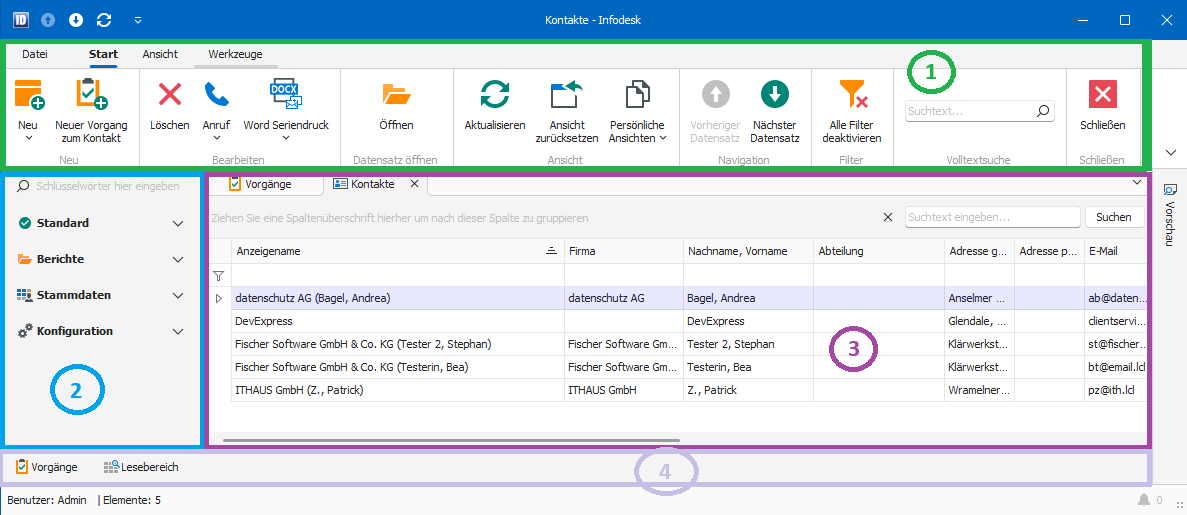Refresh the list with Aktualisieren

(x=495, y=94)
